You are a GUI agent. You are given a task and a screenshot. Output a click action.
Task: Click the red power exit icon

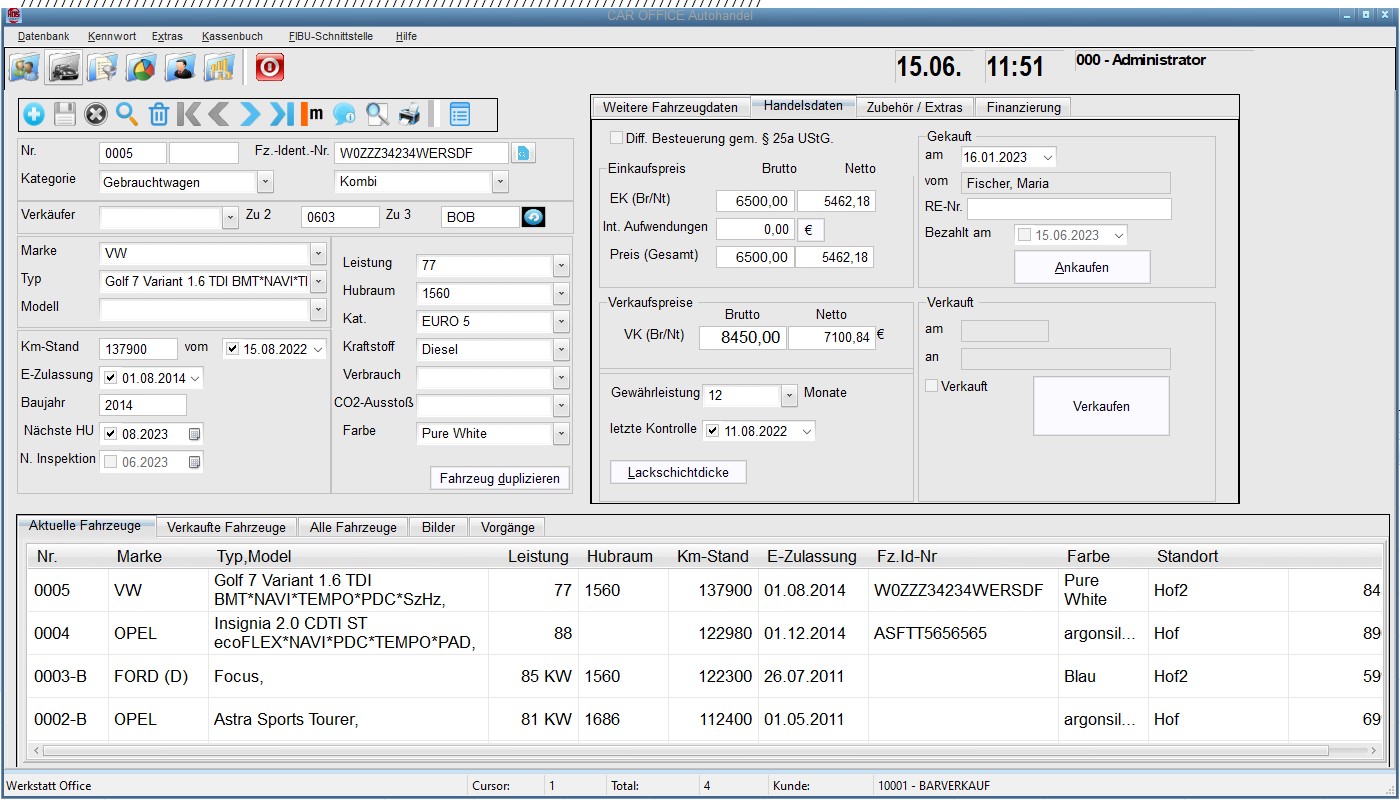point(270,67)
